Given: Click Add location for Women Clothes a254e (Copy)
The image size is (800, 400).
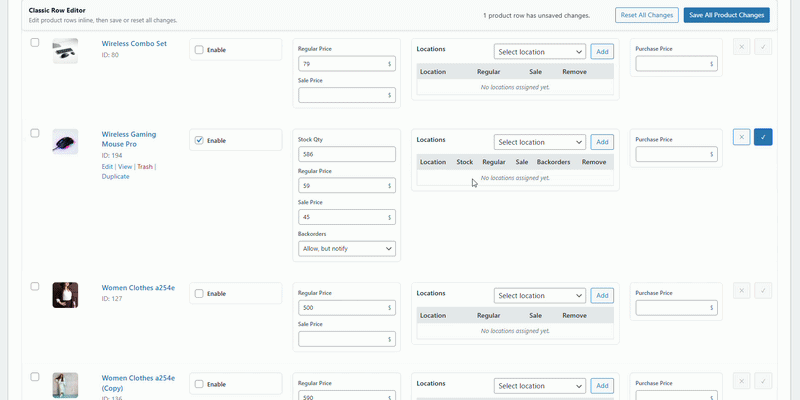Looking at the screenshot, I should pyautogui.click(x=602, y=386).
